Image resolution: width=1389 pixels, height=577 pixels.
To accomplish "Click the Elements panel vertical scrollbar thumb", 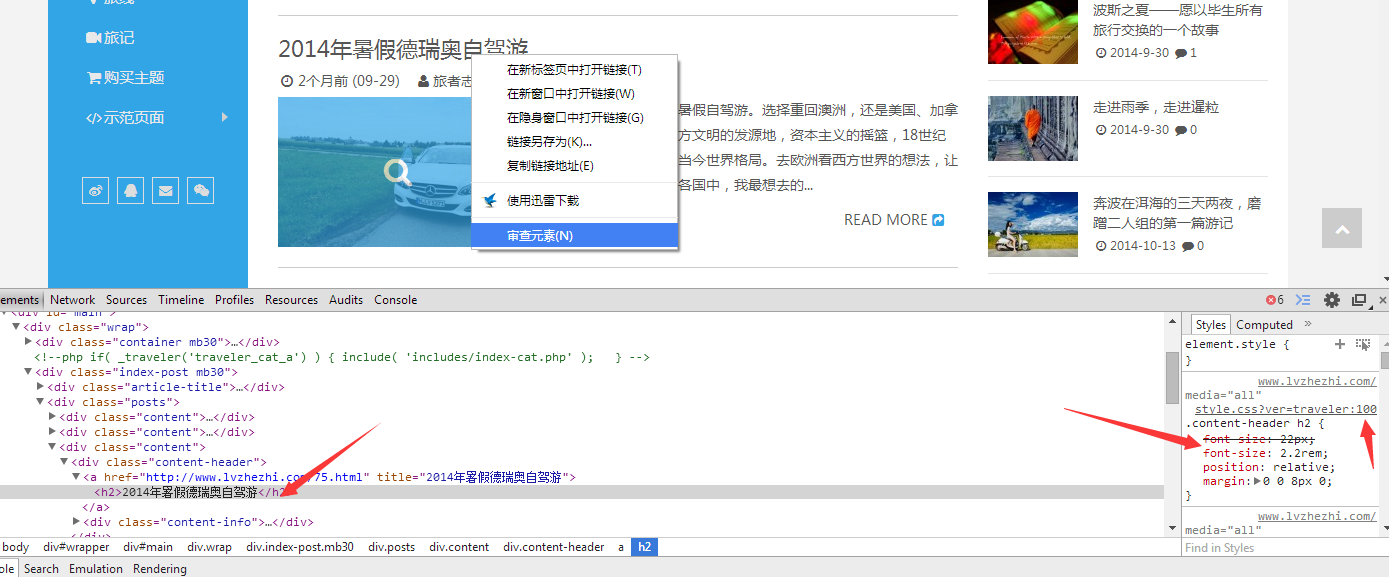I will click(x=1172, y=377).
